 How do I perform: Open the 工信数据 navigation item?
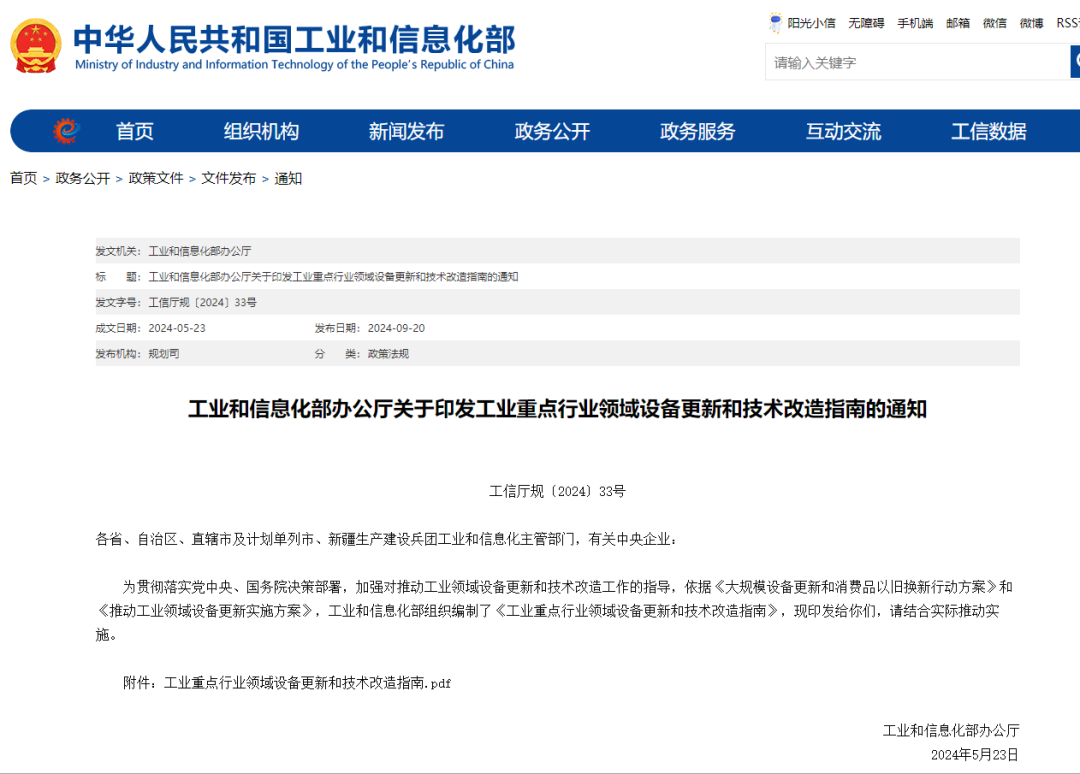988,131
